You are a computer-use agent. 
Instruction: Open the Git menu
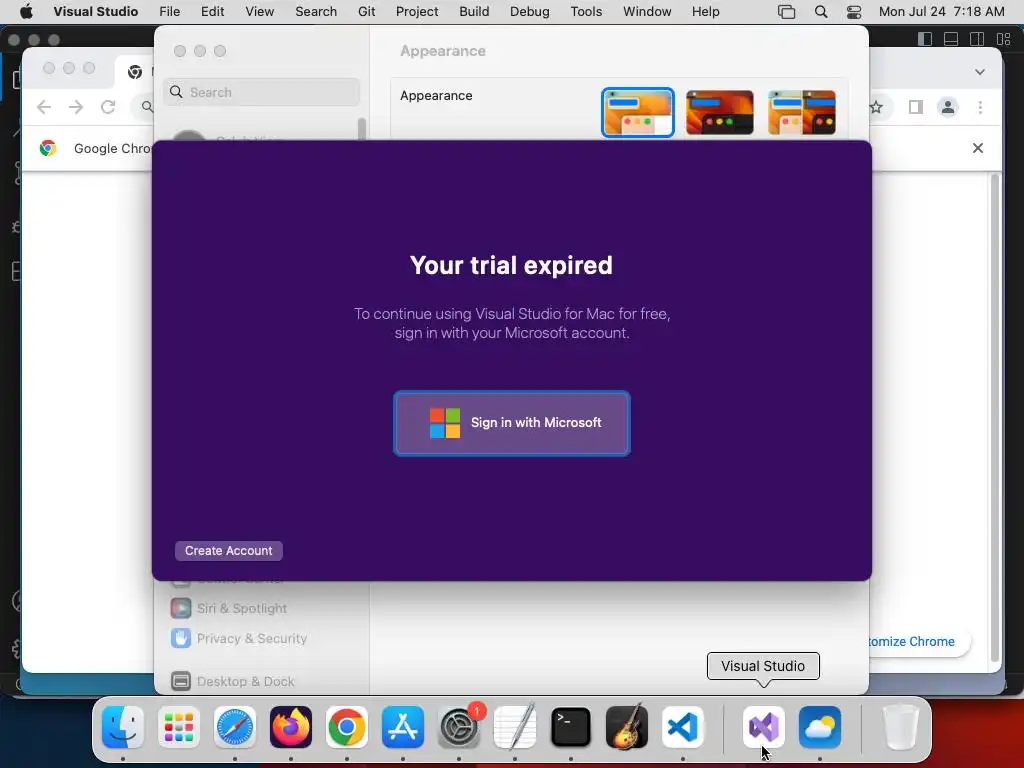tap(366, 11)
